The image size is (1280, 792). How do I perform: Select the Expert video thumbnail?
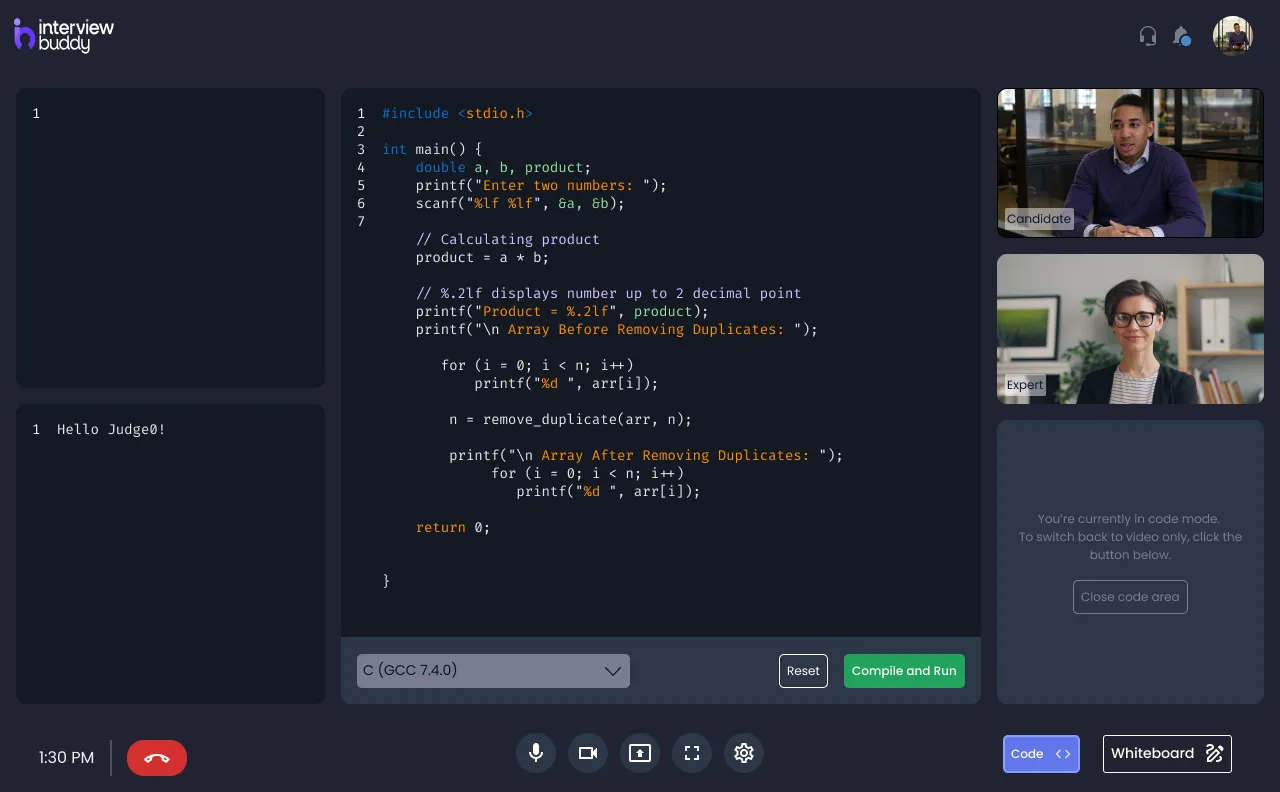pyautogui.click(x=1130, y=328)
